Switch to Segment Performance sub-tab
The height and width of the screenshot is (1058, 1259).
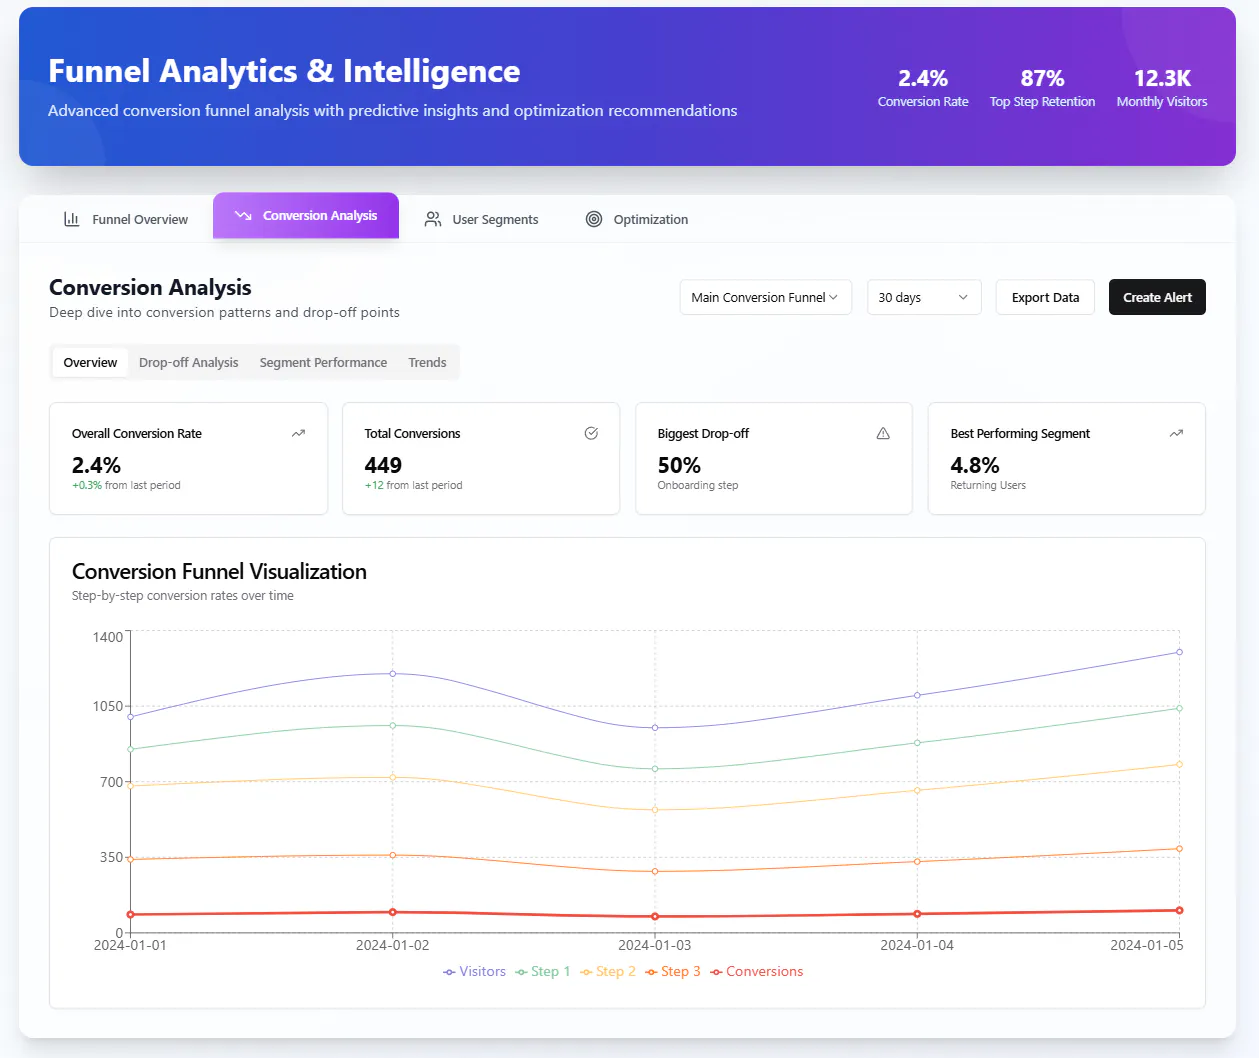(x=323, y=362)
